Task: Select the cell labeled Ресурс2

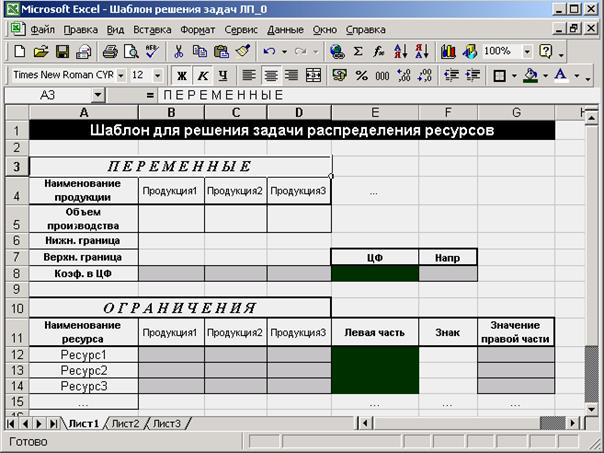Action: (84, 371)
